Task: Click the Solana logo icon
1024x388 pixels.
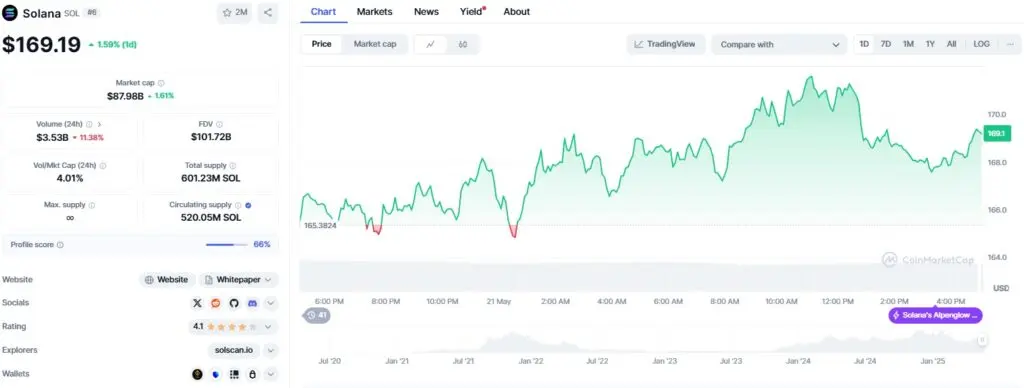Action: point(10,12)
